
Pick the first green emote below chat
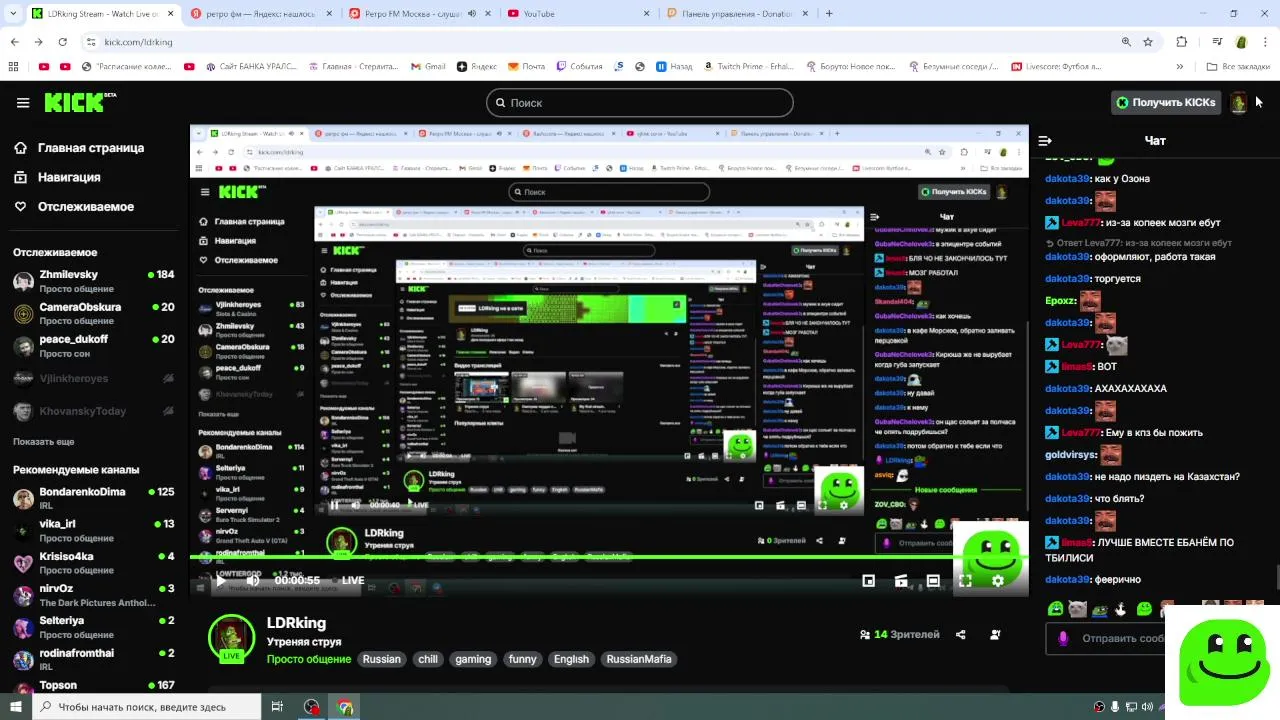click(1055, 608)
